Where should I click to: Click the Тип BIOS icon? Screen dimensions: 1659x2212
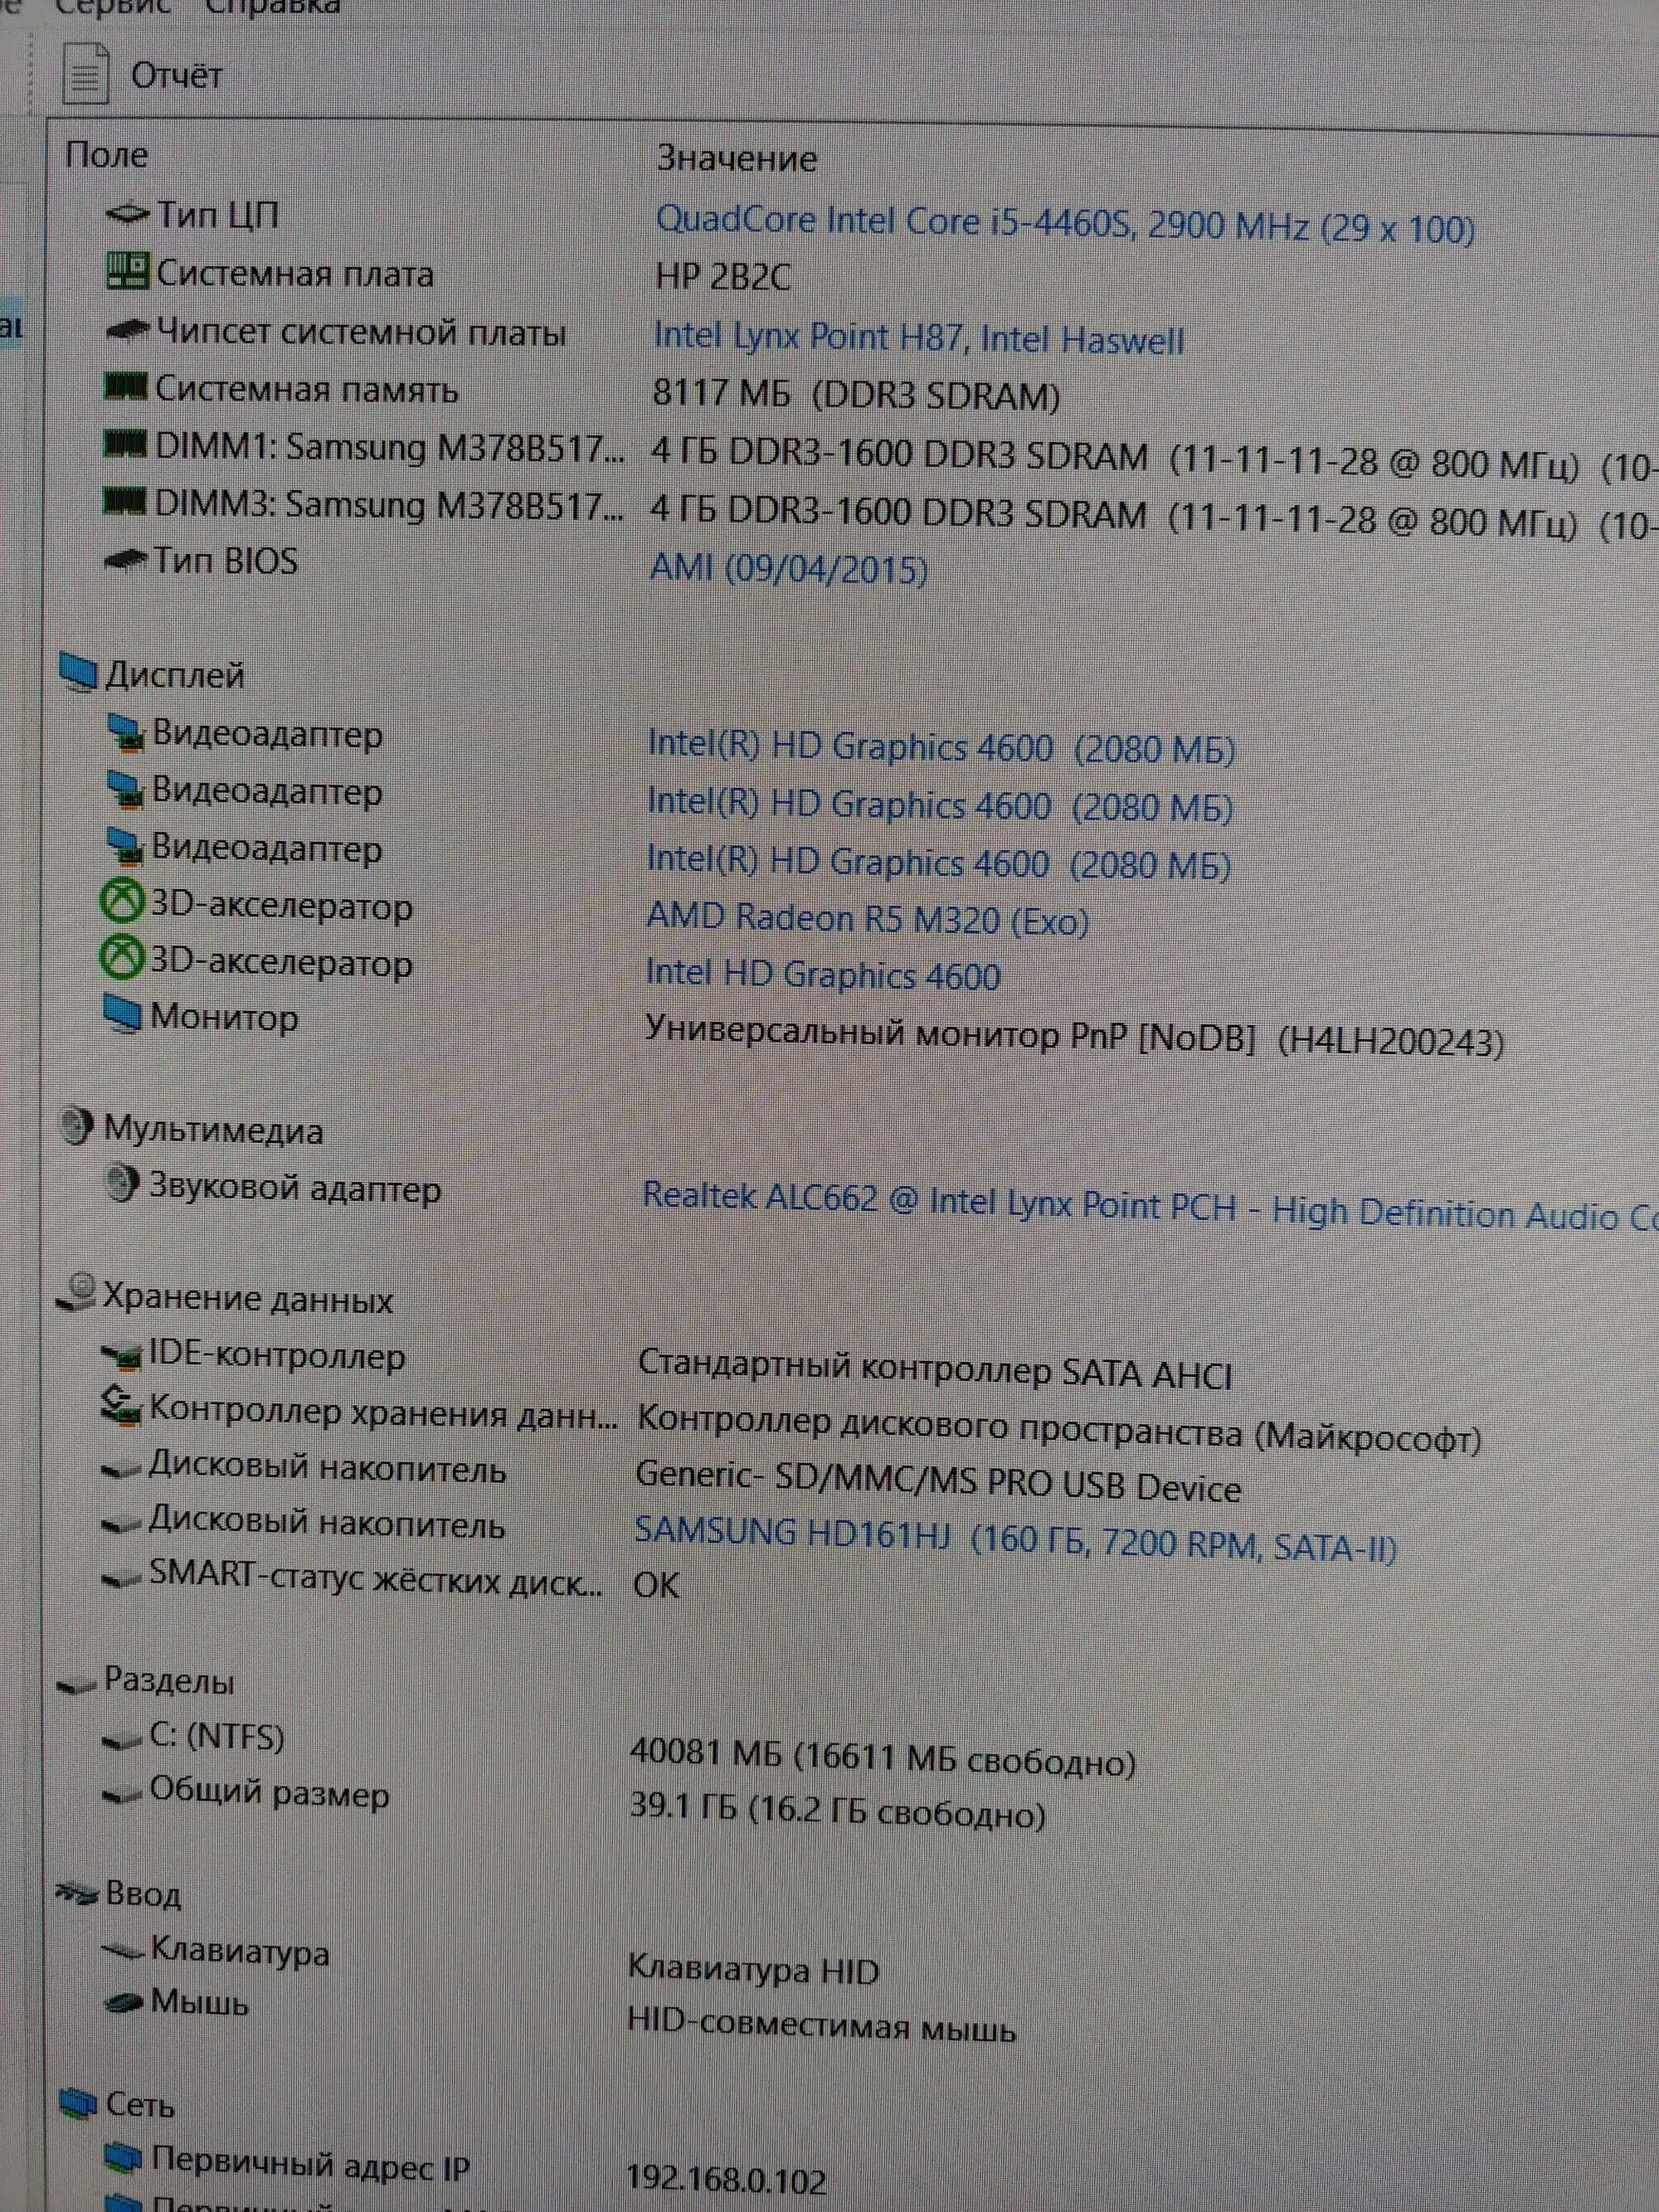[x=125, y=559]
